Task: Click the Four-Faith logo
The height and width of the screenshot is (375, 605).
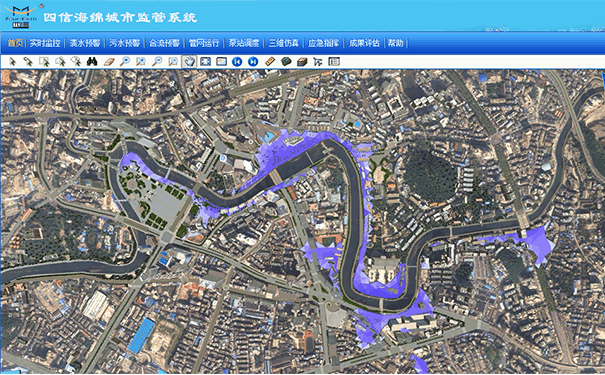Action: tap(21, 17)
